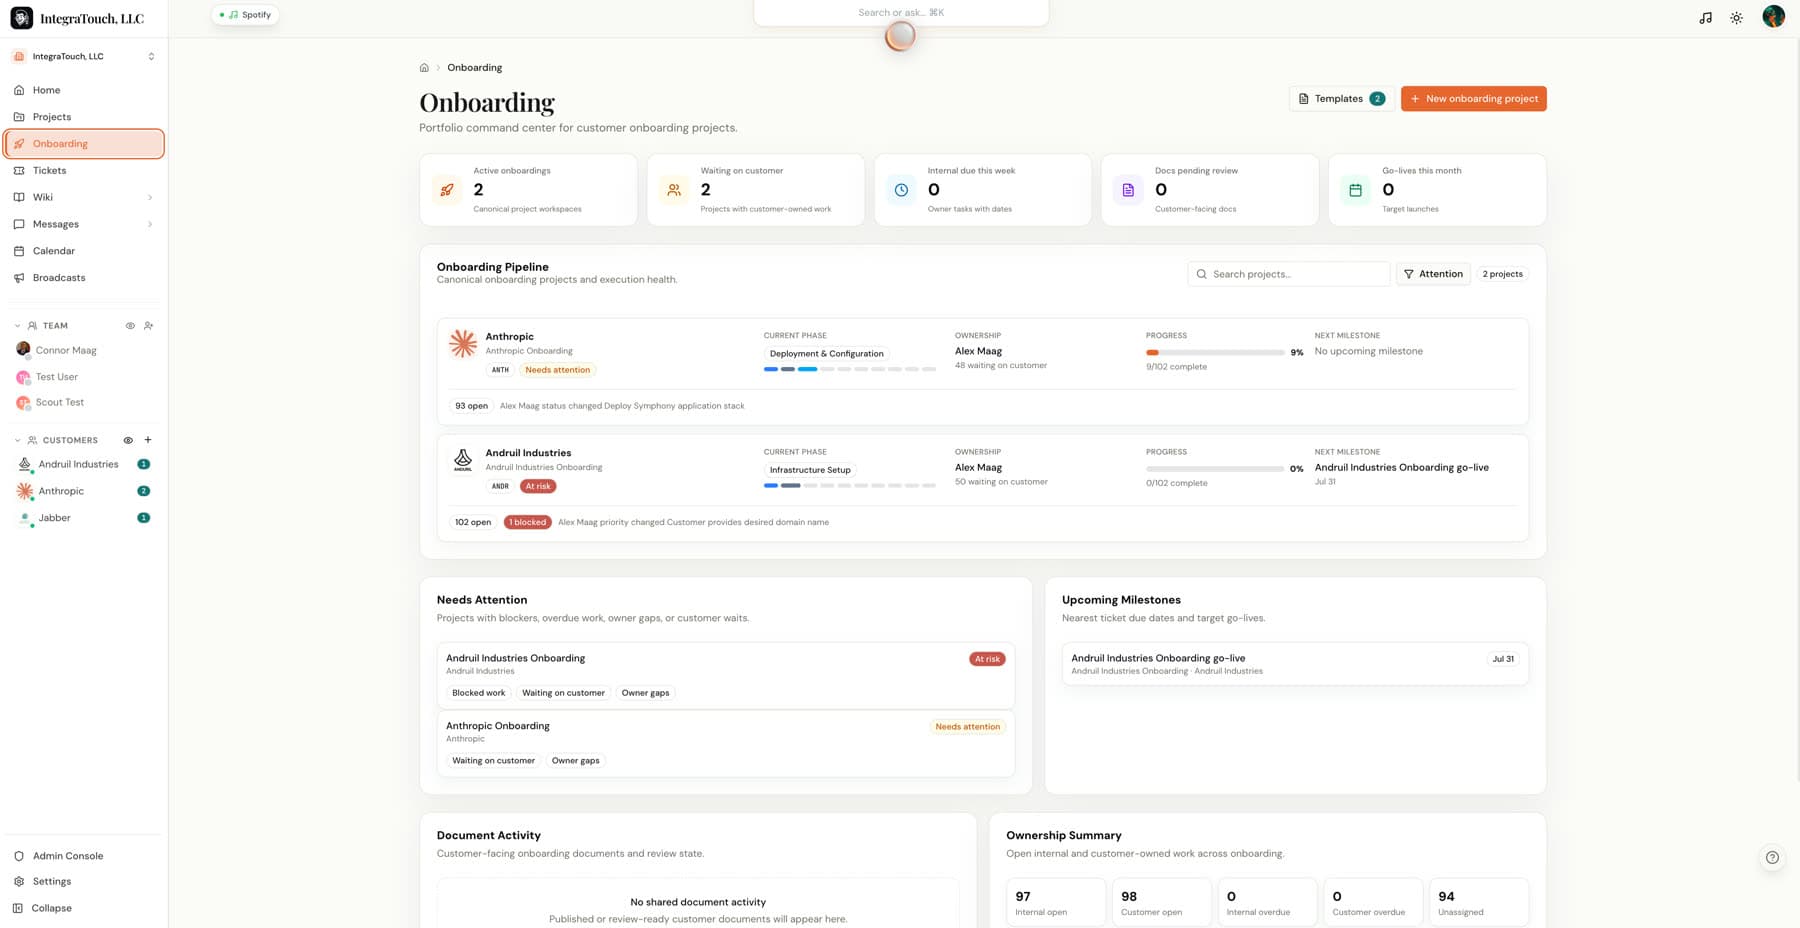Toggle the Attention filter

tap(1433, 274)
